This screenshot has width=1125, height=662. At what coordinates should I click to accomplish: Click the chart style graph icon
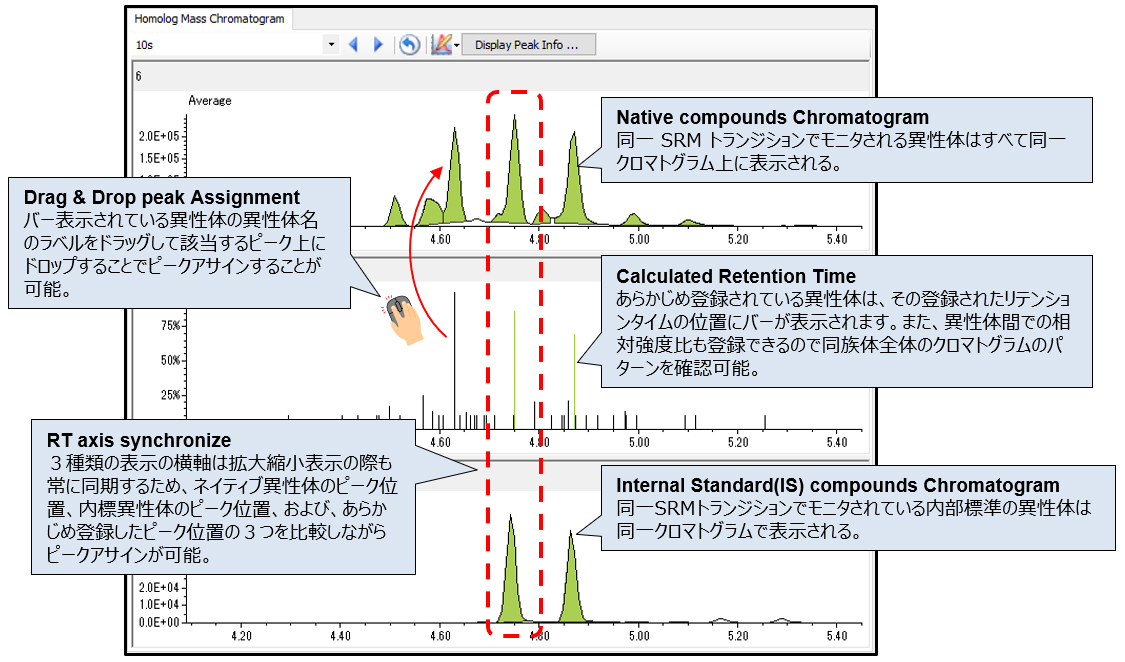(440, 45)
